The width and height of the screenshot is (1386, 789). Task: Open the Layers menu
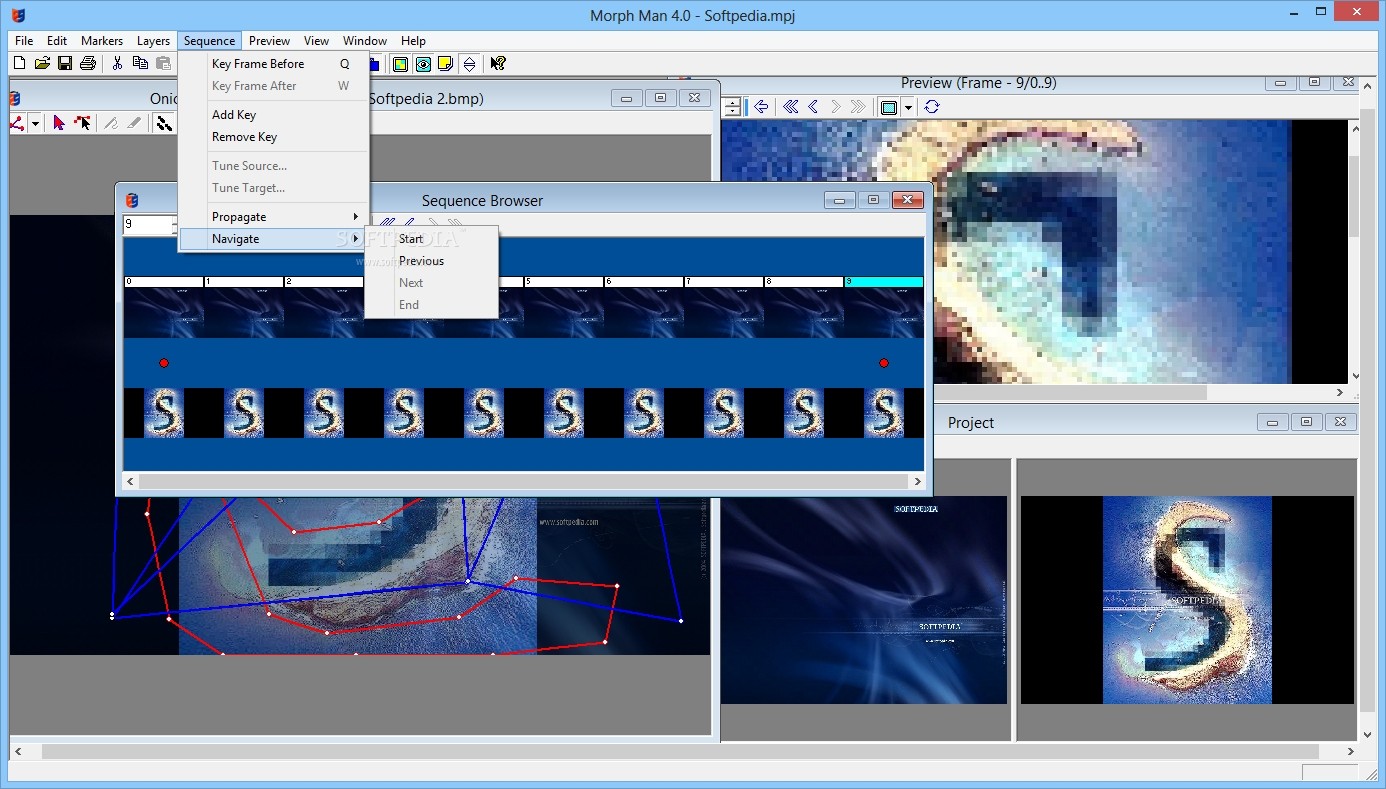point(153,41)
